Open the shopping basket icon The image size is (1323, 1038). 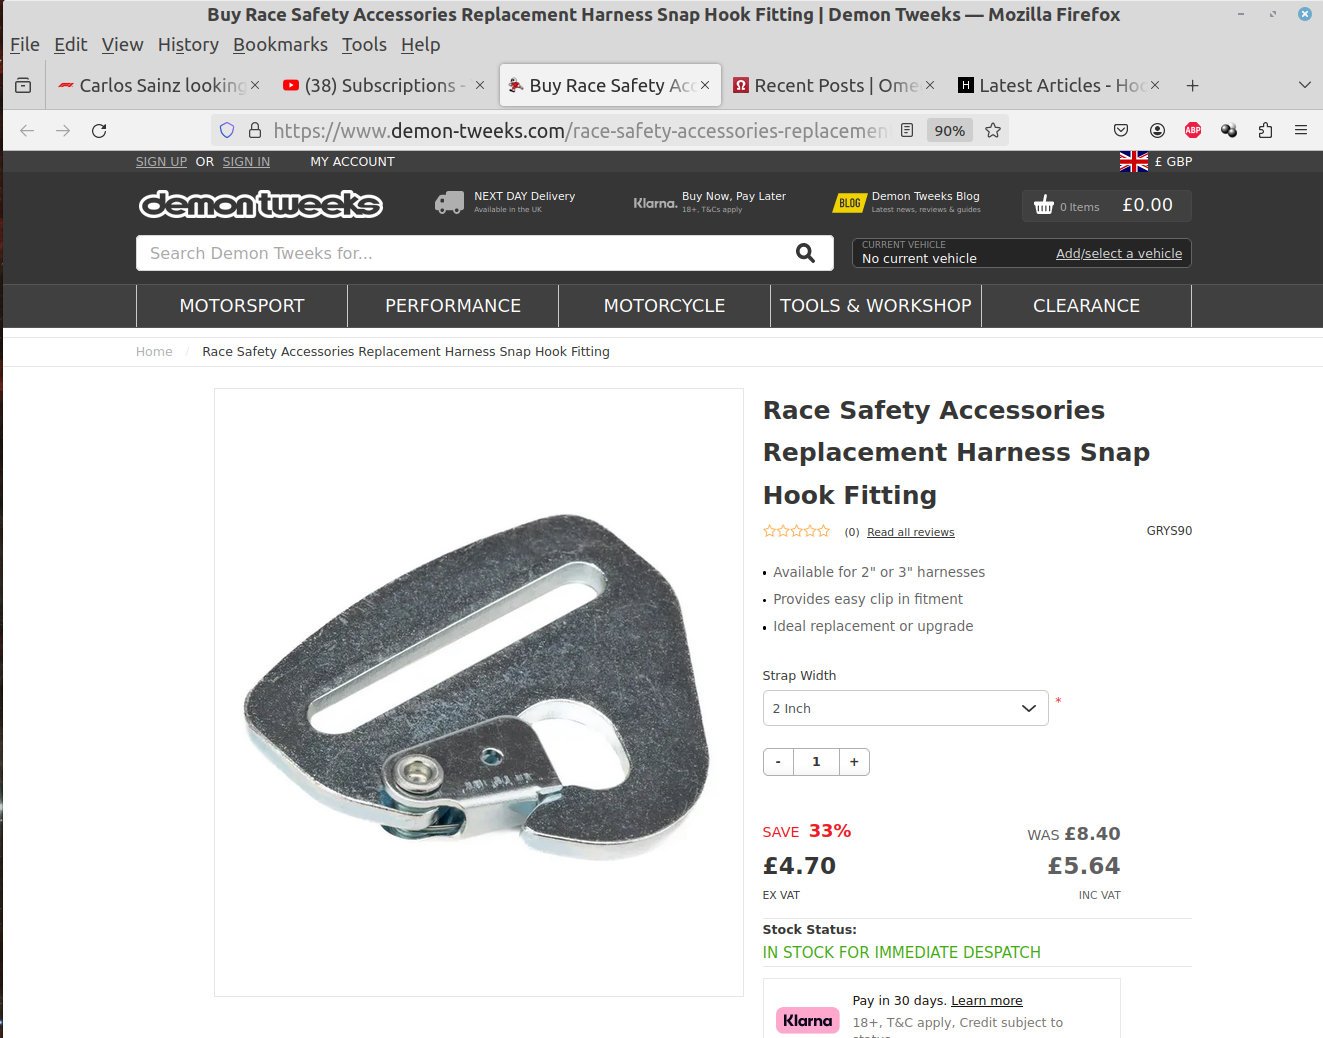1044,205
